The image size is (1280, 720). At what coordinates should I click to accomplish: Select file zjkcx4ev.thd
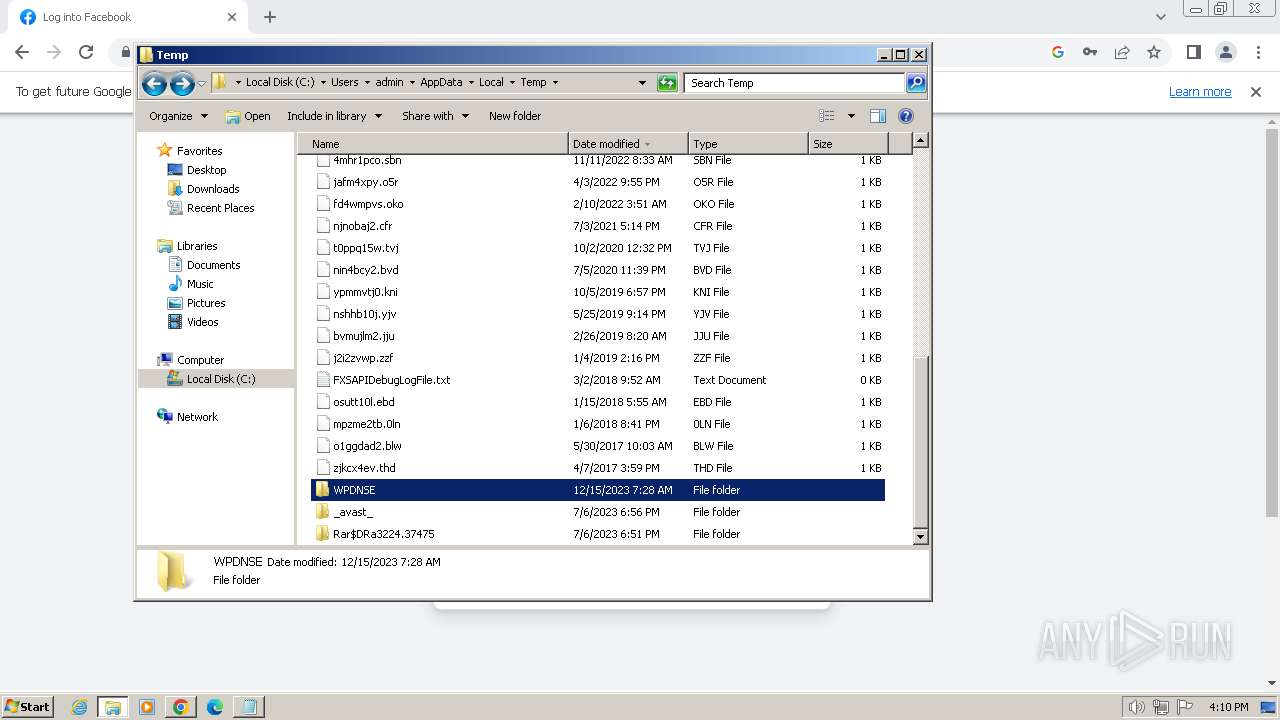(598, 468)
